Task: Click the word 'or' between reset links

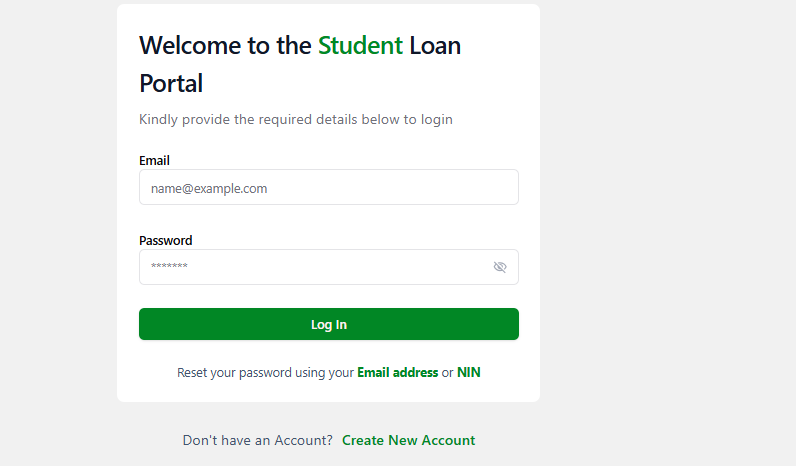Action: (x=447, y=372)
